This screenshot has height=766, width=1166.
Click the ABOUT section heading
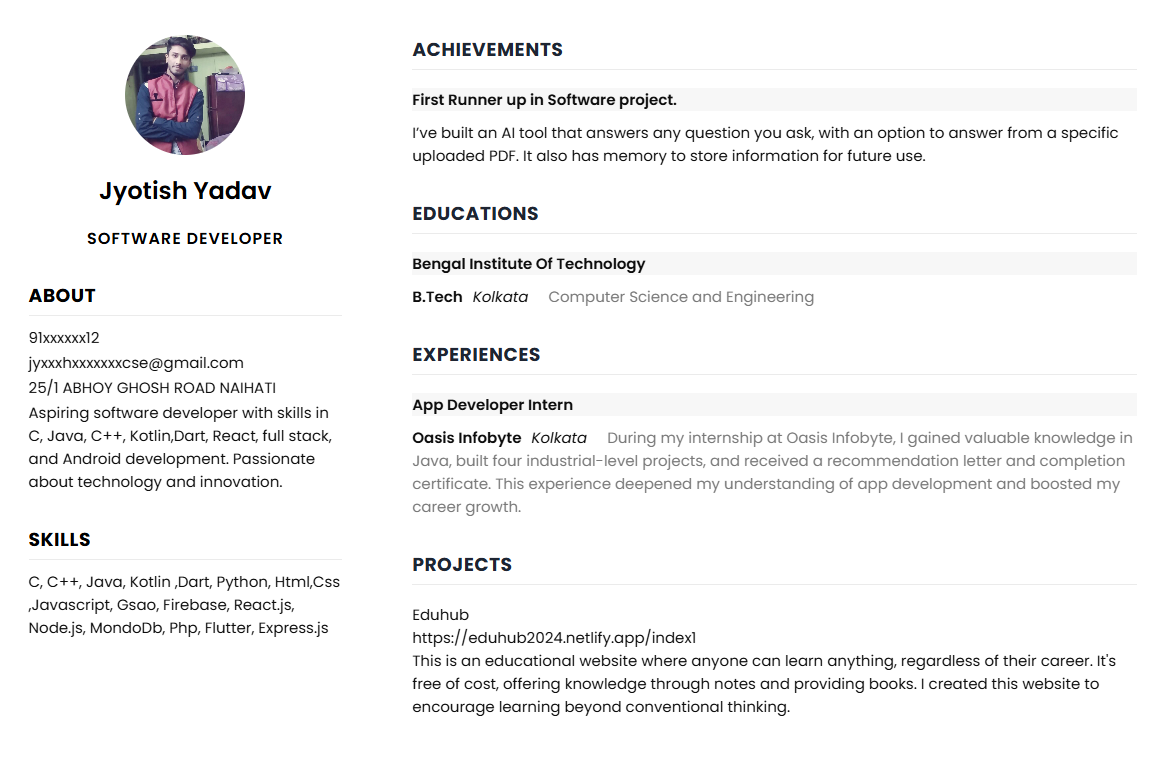62,295
